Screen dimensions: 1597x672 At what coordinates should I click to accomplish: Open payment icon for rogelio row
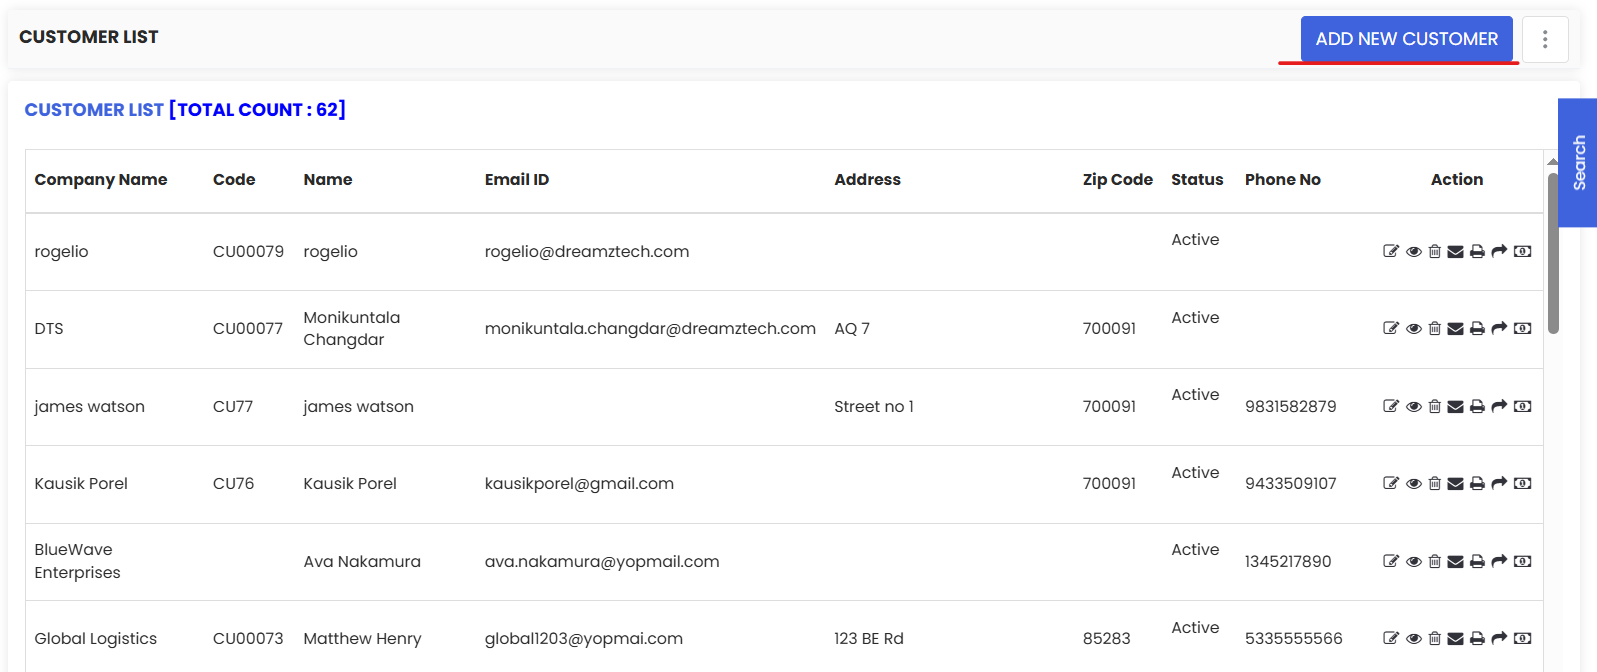[x=1522, y=252]
